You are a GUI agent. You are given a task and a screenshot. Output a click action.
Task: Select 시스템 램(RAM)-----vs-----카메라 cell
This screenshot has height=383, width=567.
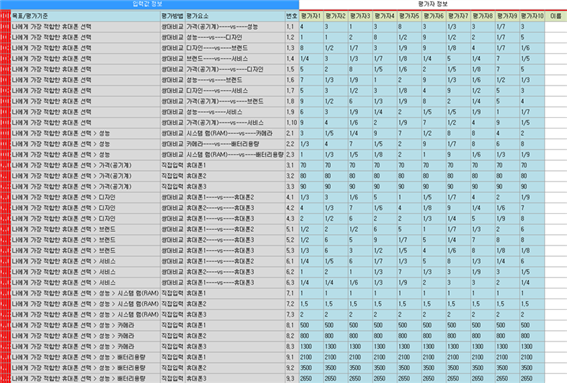235,133
